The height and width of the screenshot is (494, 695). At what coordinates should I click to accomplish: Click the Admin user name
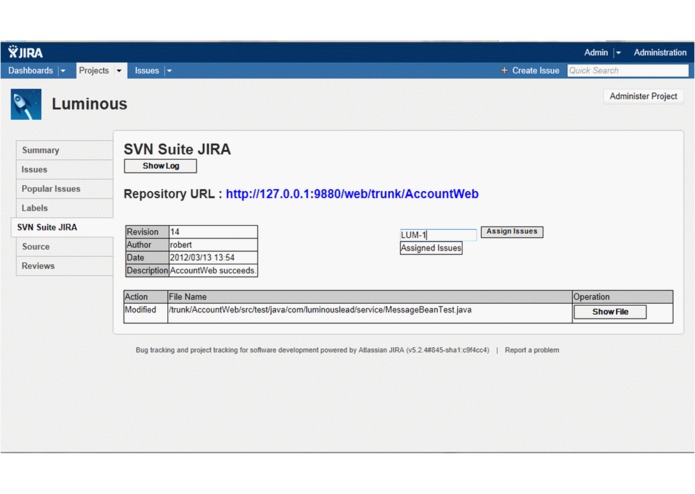pyautogui.click(x=596, y=52)
